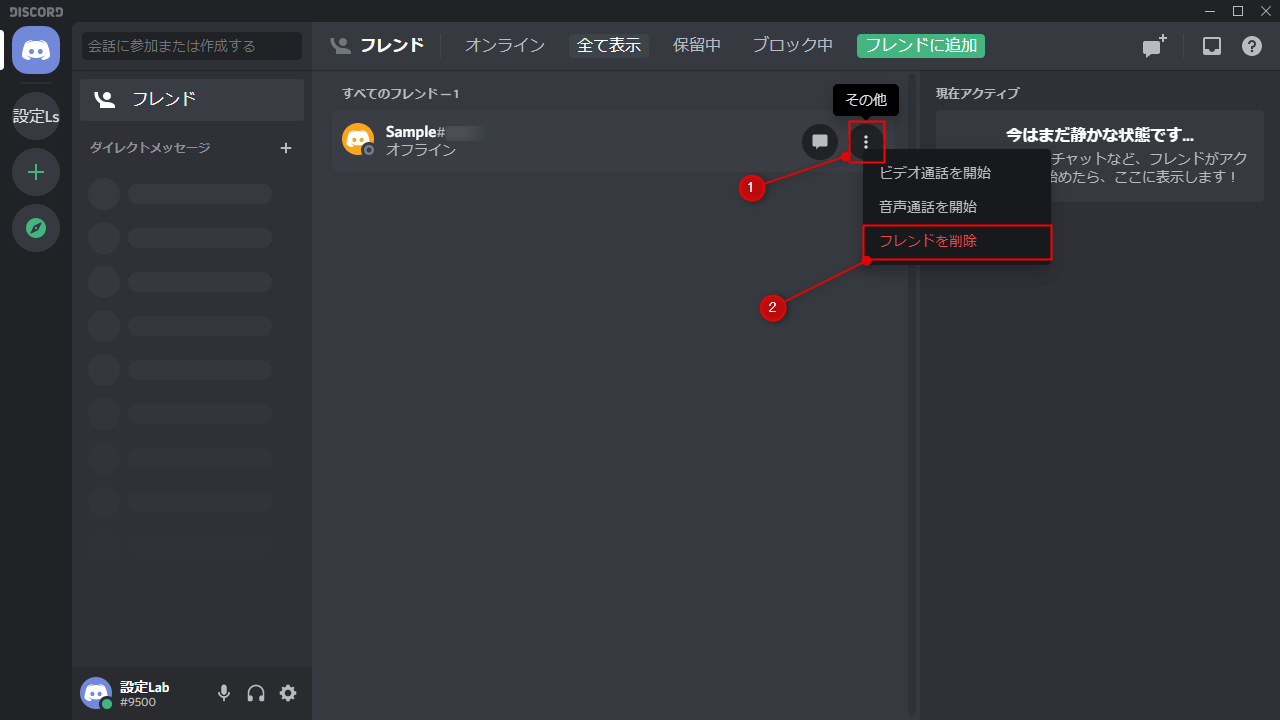Switch to ブロック中 tab
Screen dimensions: 1280x720
(x=793, y=46)
